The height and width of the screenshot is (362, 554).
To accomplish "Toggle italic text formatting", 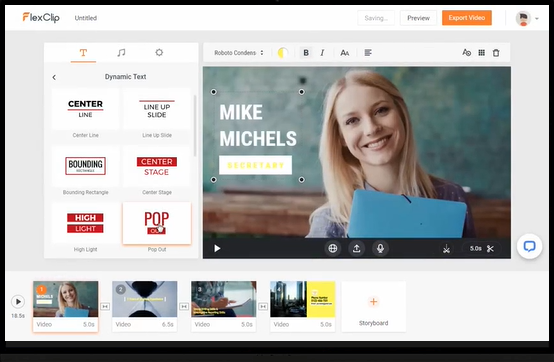I will 322,53.
